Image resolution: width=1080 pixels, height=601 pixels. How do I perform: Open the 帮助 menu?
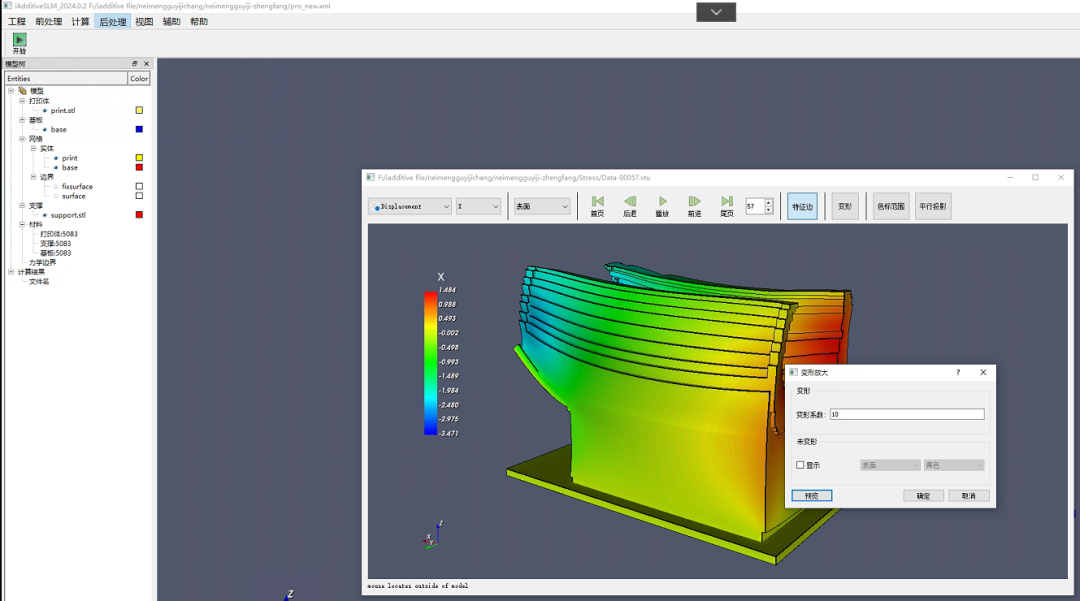tap(199, 21)
